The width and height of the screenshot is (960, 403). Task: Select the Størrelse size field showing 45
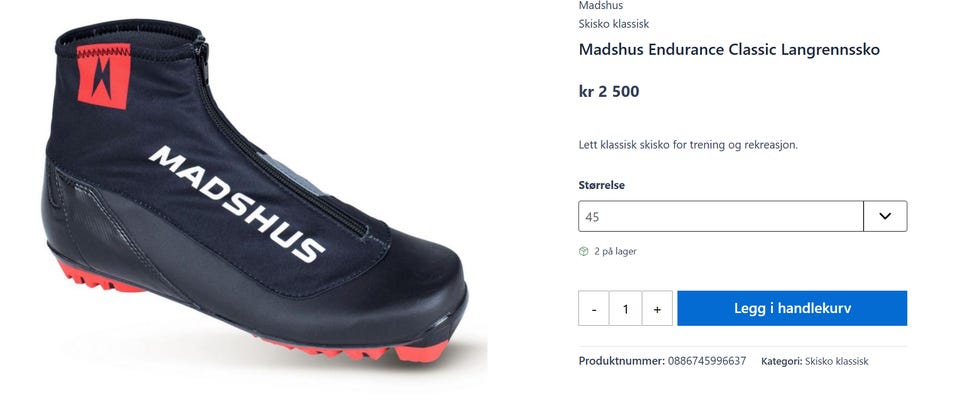coord(721,216)
